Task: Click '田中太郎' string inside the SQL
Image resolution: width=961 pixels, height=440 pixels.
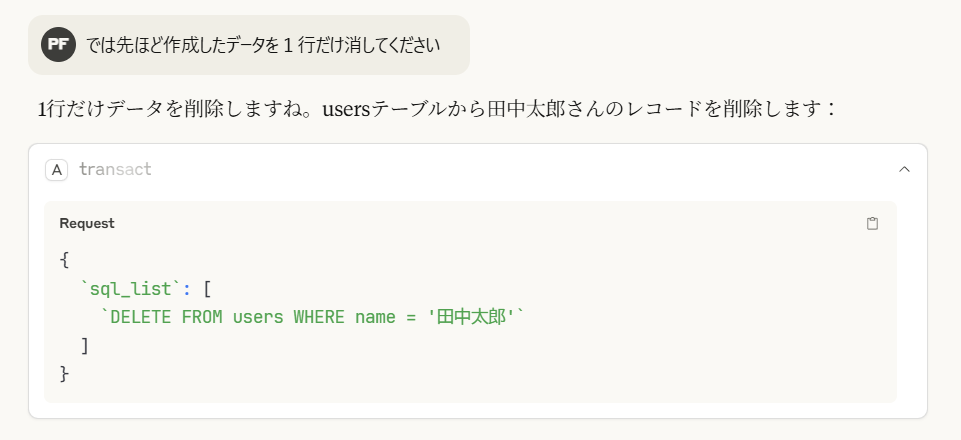Action: [x=471, y=317]
